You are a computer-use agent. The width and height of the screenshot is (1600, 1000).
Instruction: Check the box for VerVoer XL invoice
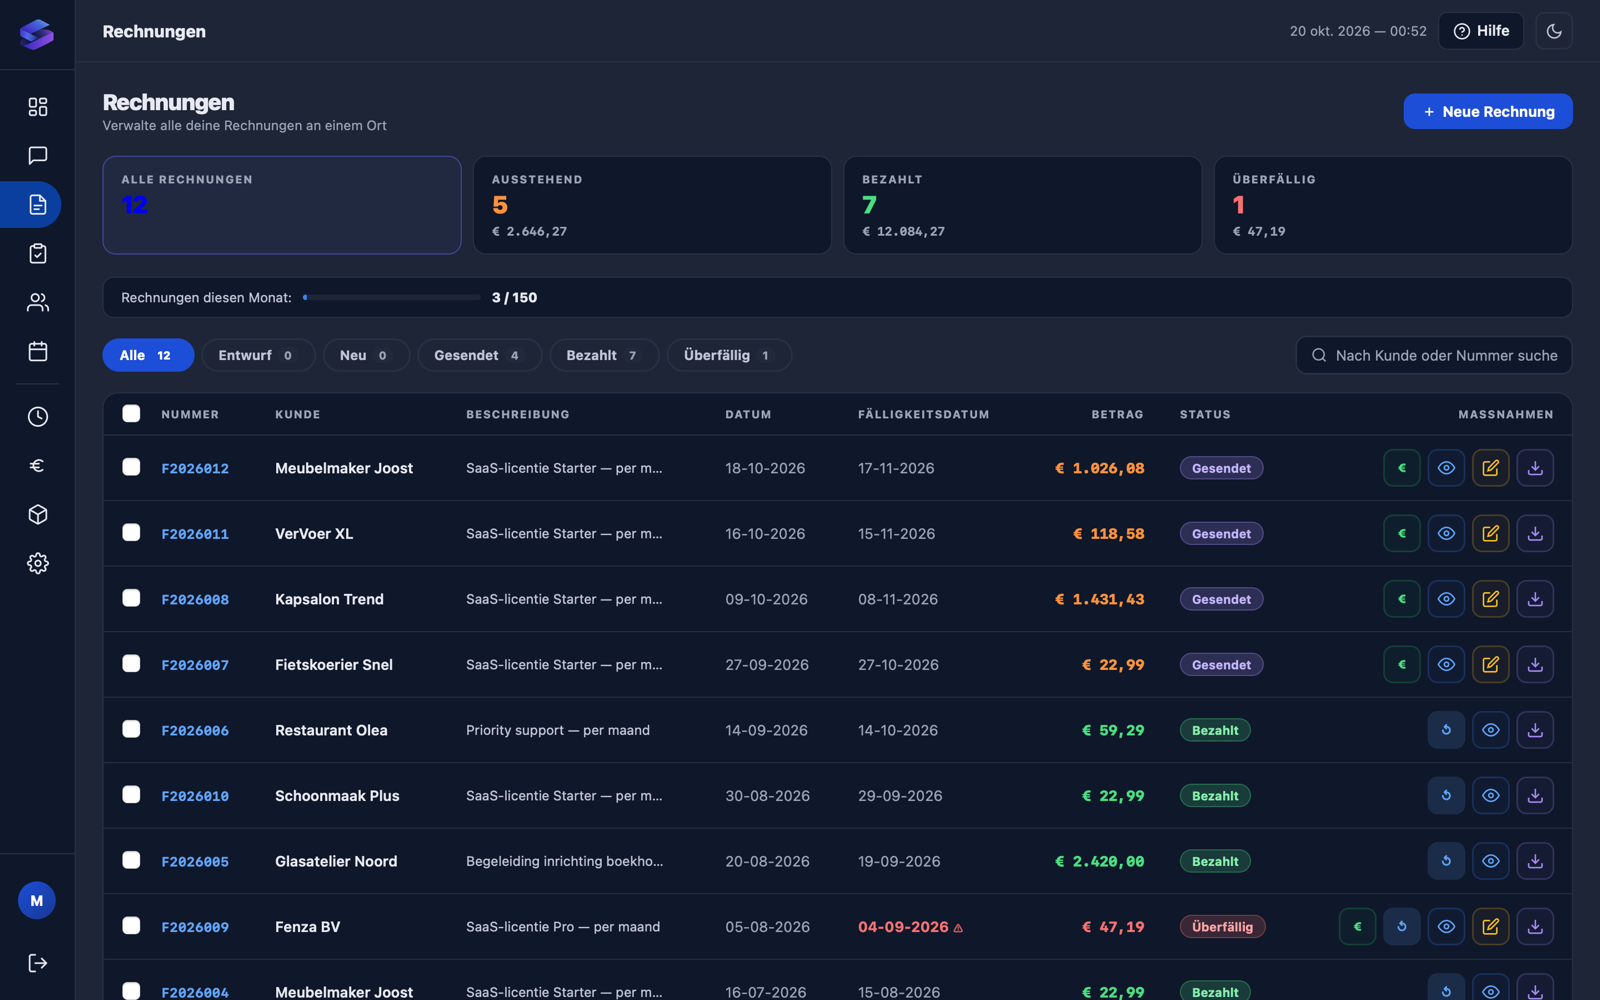(131, 533)
